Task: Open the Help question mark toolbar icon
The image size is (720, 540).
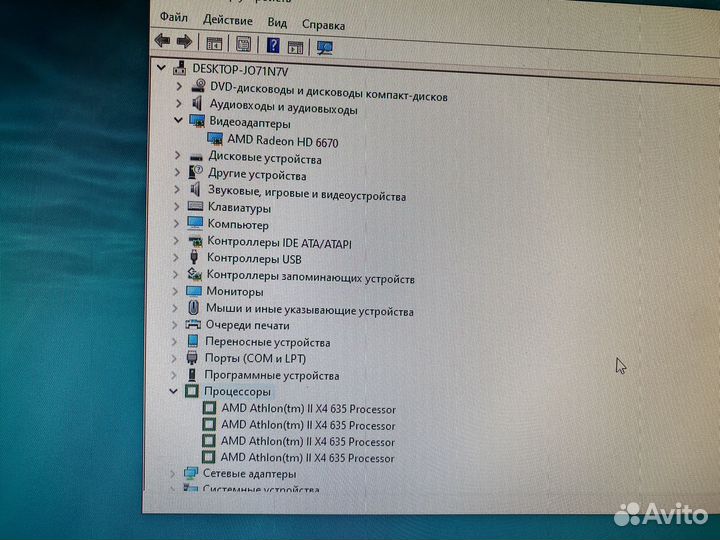Action: point(273,45)
